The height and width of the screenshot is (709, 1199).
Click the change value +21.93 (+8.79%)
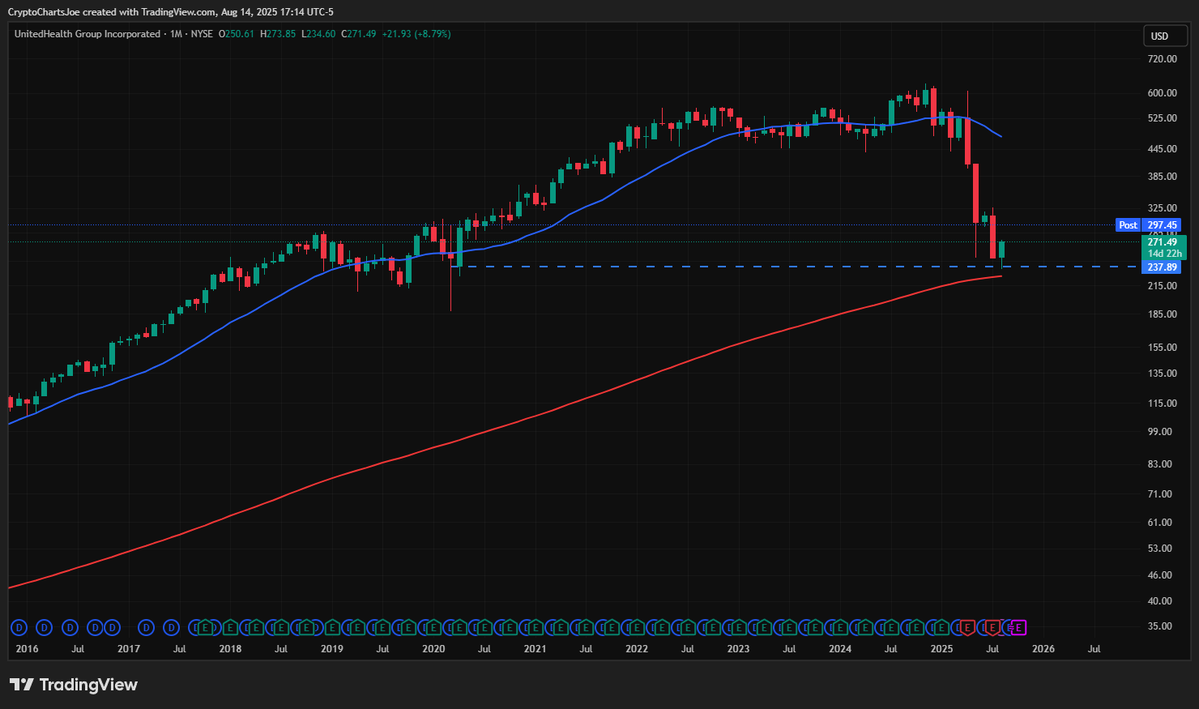(417, 34)
